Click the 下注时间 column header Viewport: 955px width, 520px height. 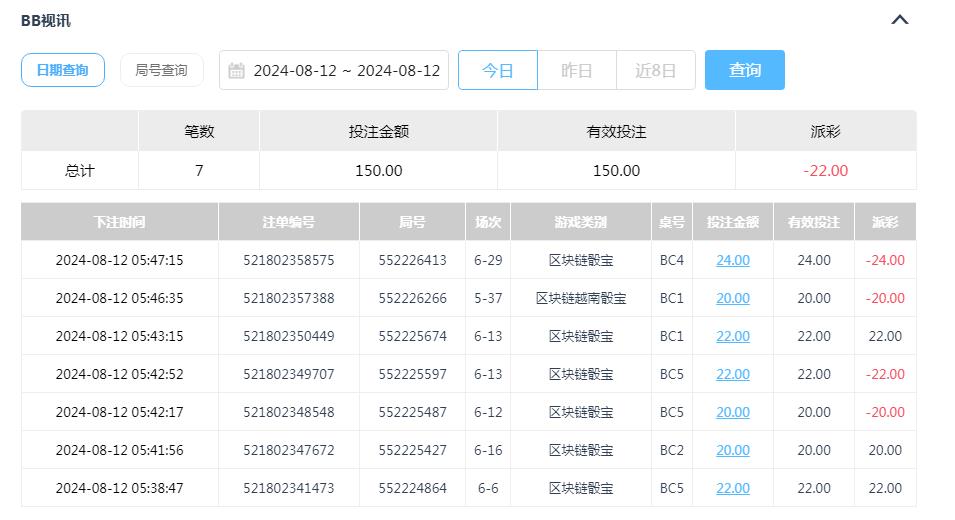point(119,222)
